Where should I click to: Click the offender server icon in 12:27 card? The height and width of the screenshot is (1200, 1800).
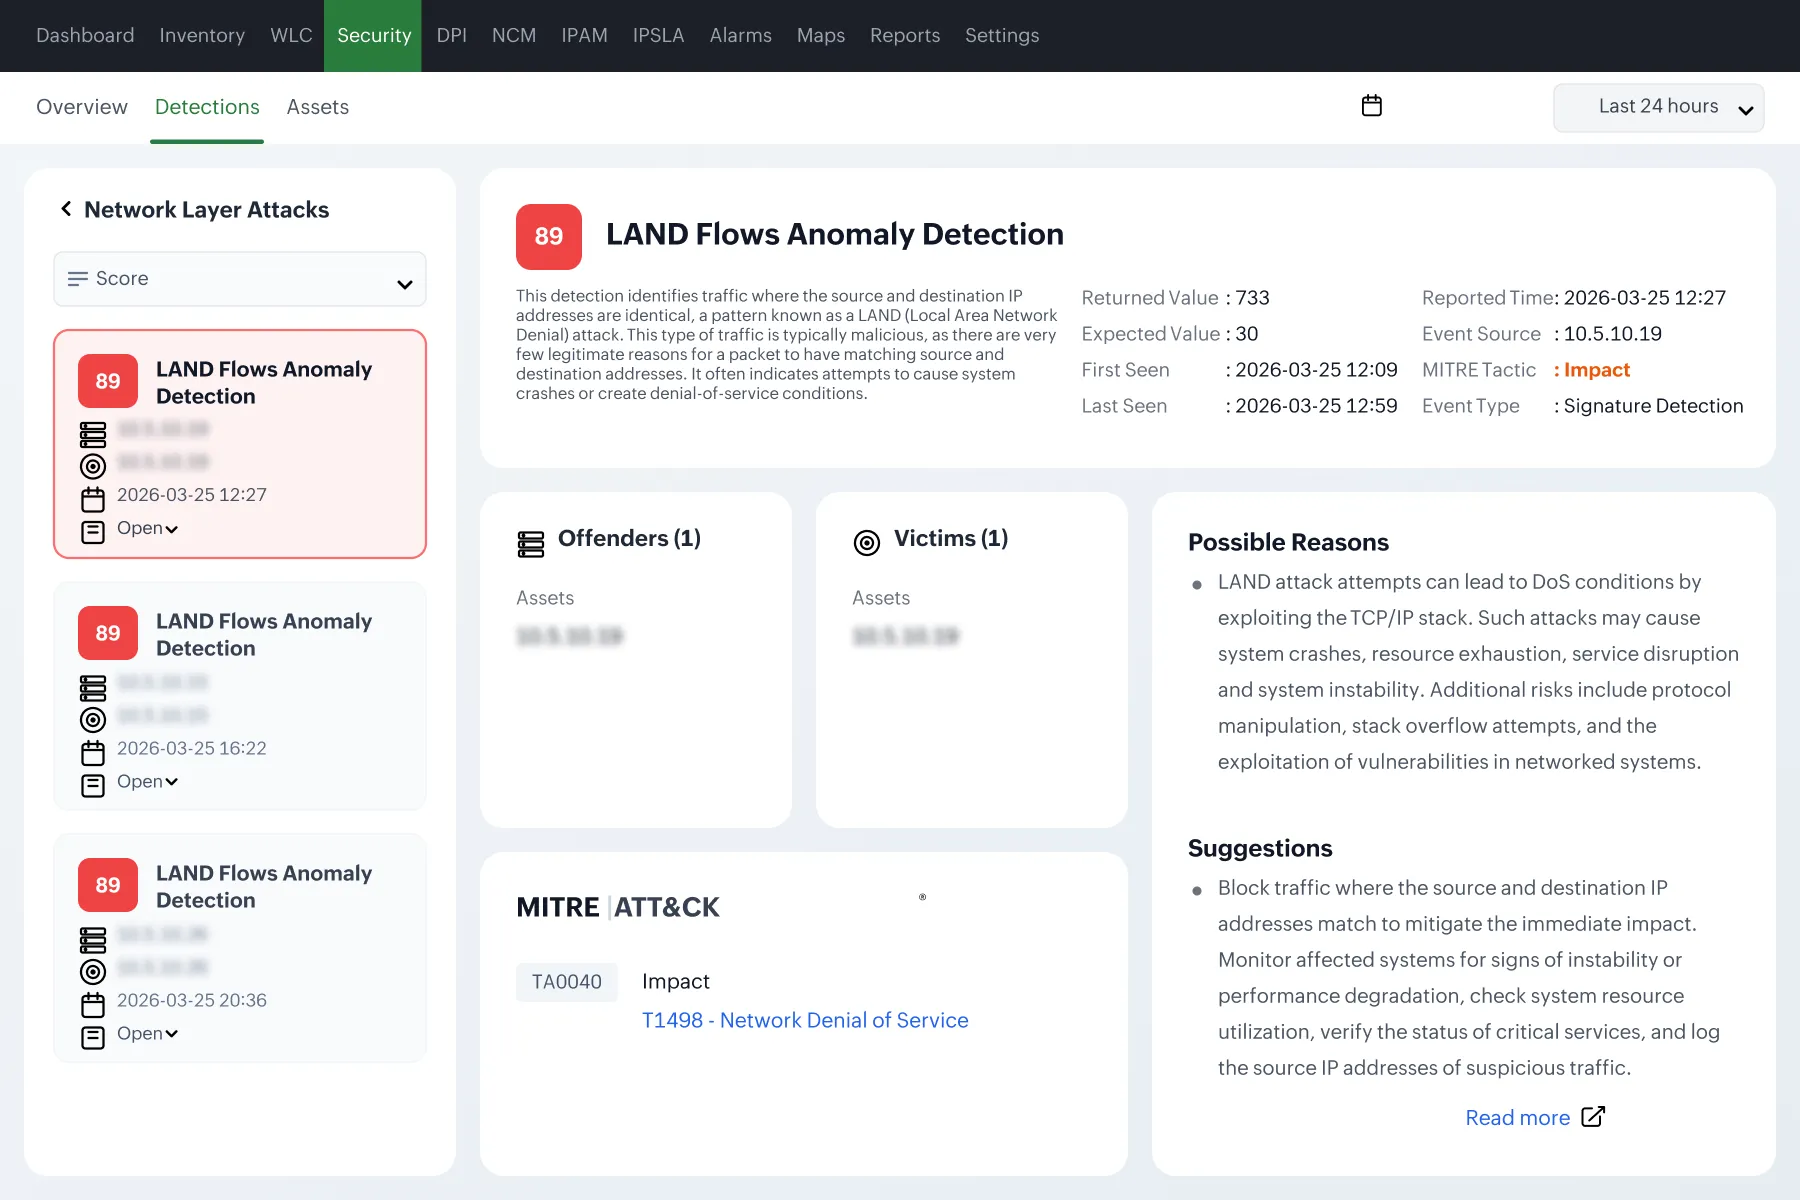[93, 435]
